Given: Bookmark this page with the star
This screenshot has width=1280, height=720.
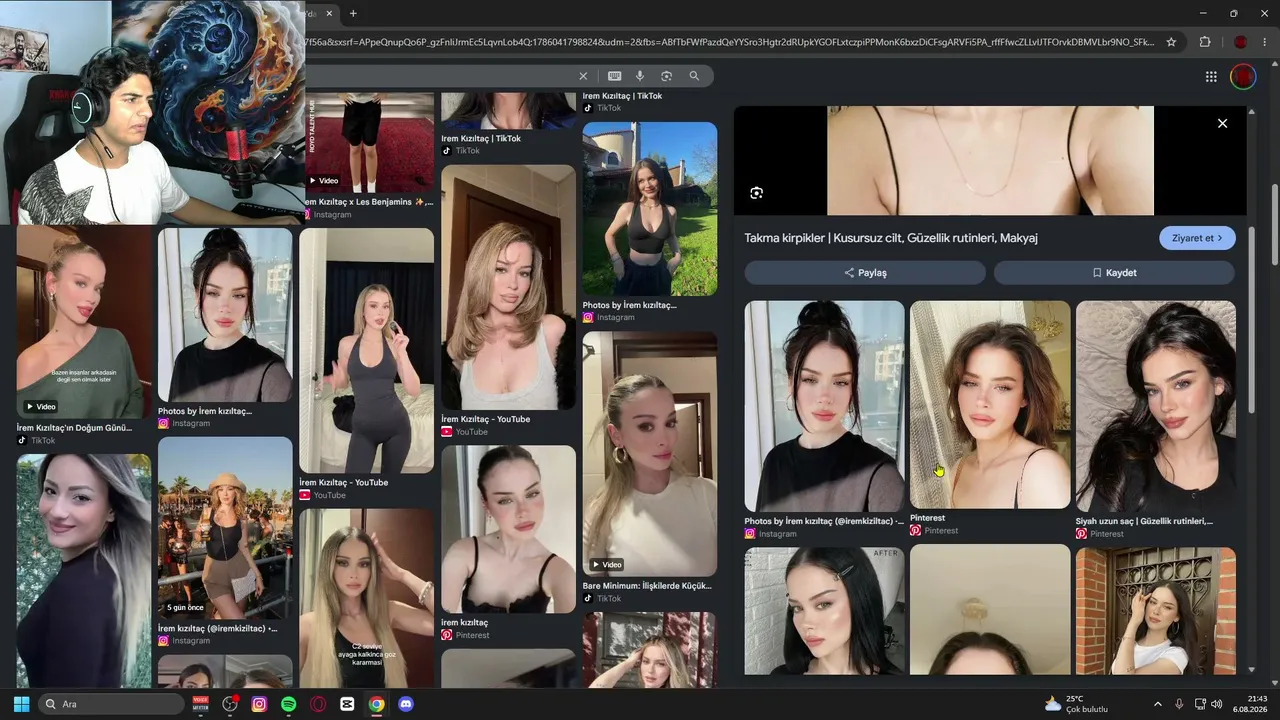Looking at the screenshot, I should click(1171, 42).
